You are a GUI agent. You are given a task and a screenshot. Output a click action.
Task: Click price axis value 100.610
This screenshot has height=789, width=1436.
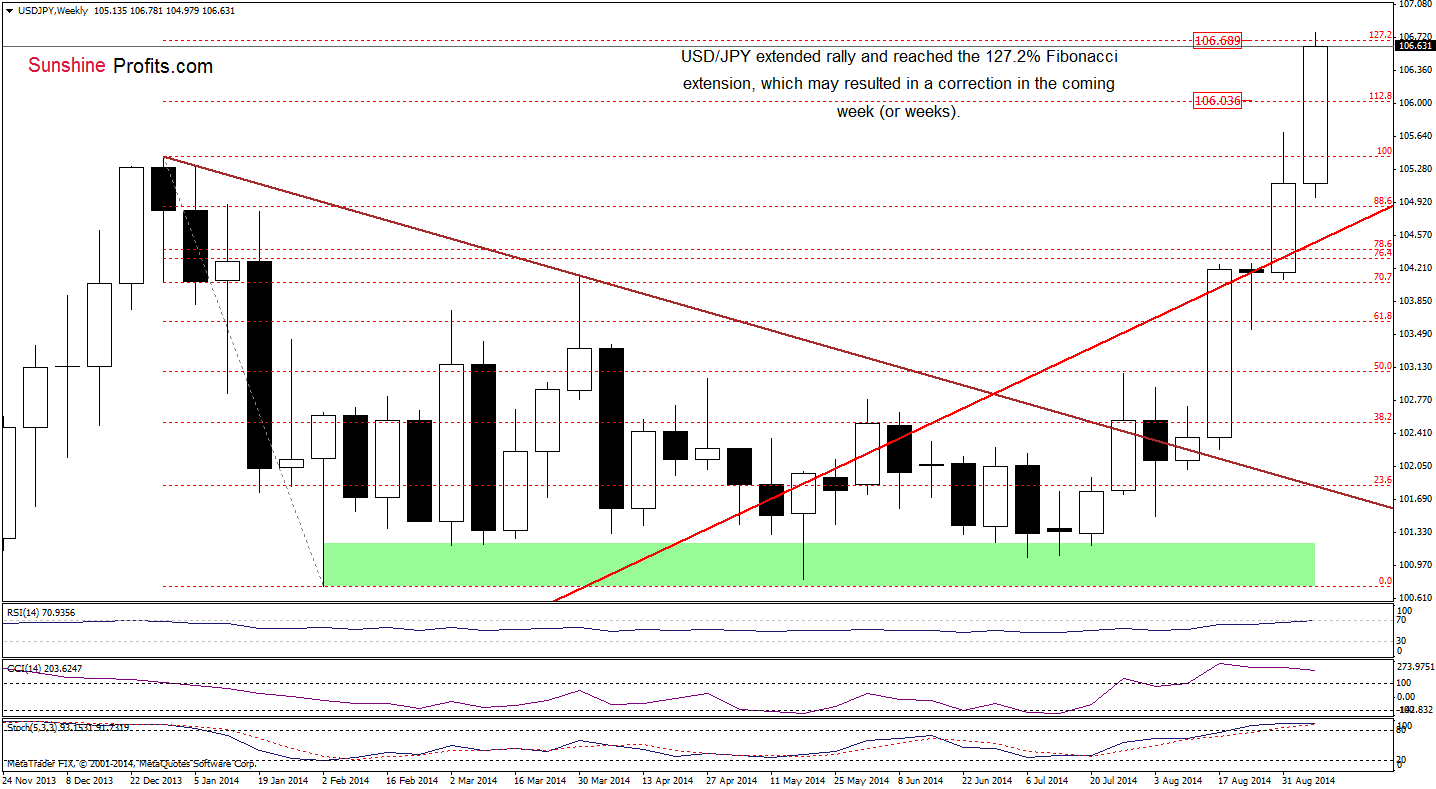(x=1415, y=598)
